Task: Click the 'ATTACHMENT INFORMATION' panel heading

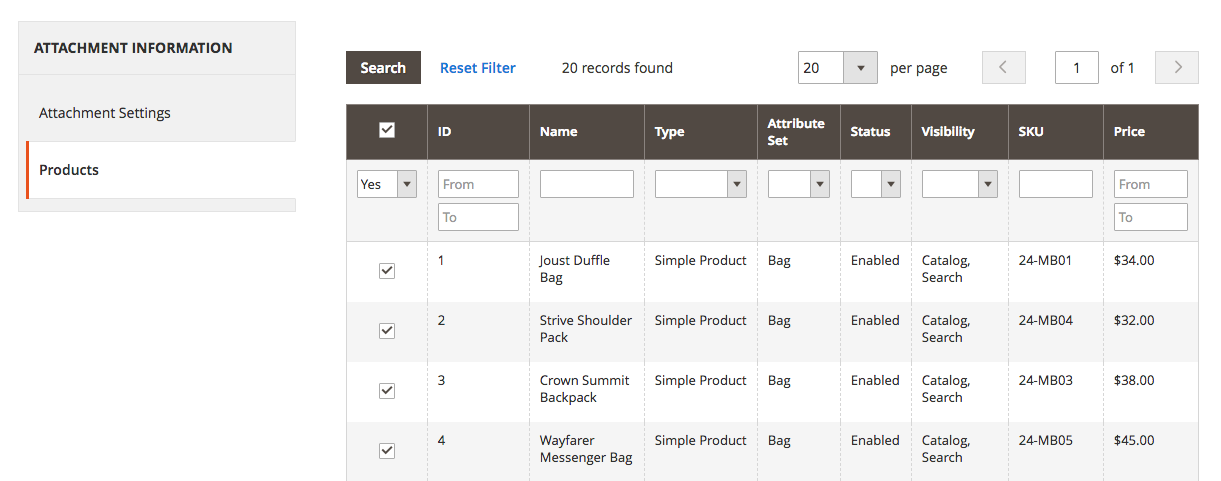Action: point(133,48)
